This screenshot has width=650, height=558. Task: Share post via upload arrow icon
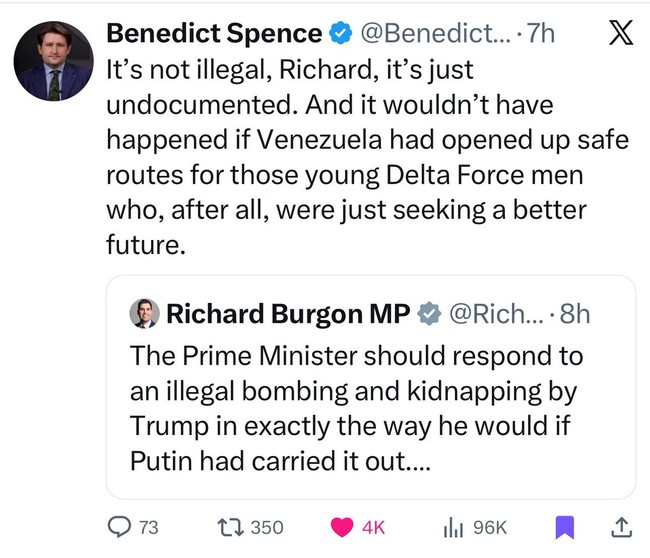pyautogui.click(x=620, y=527)
